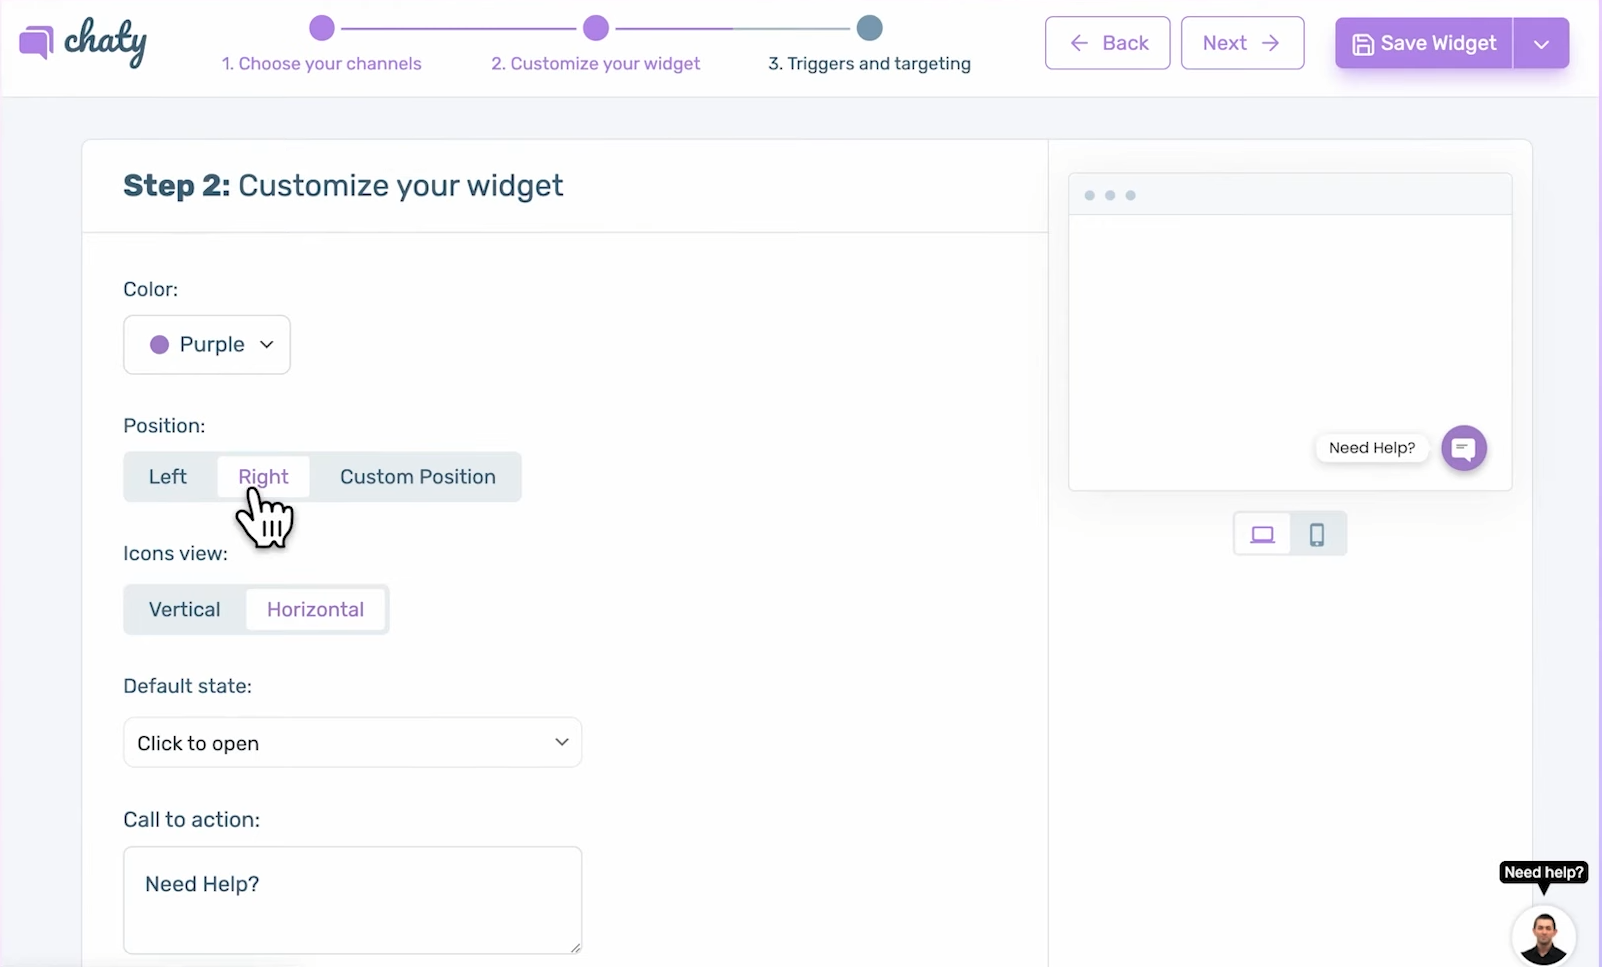Image resolution: width=1602 pixels, height=967 pixels.
Task: Open step 3 Triggers and targeting
Action: coord(868,63)
